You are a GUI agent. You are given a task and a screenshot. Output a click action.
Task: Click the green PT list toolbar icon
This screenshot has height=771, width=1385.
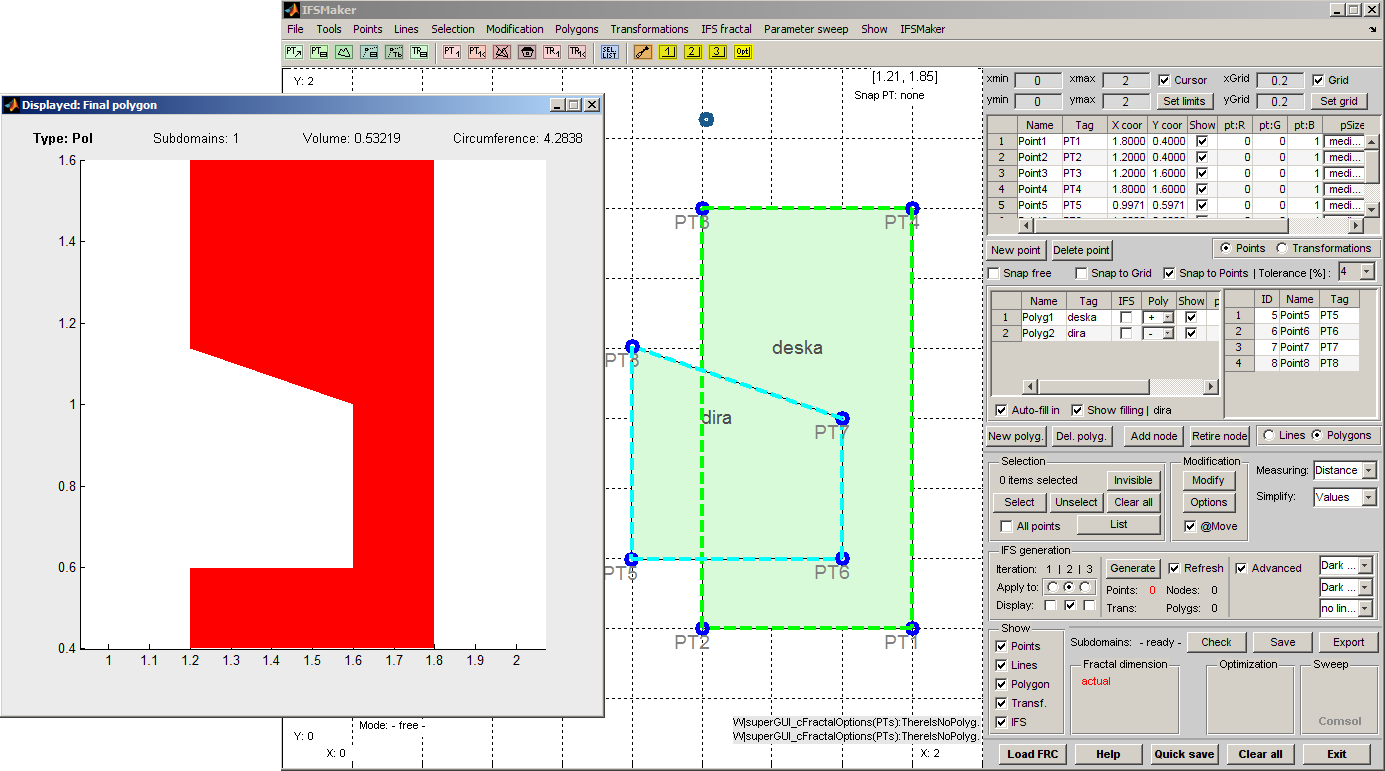click(319, 51)
